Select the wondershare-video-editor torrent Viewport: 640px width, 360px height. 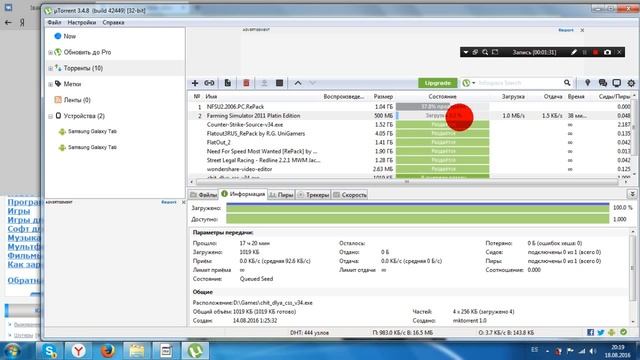pos(239,169)
